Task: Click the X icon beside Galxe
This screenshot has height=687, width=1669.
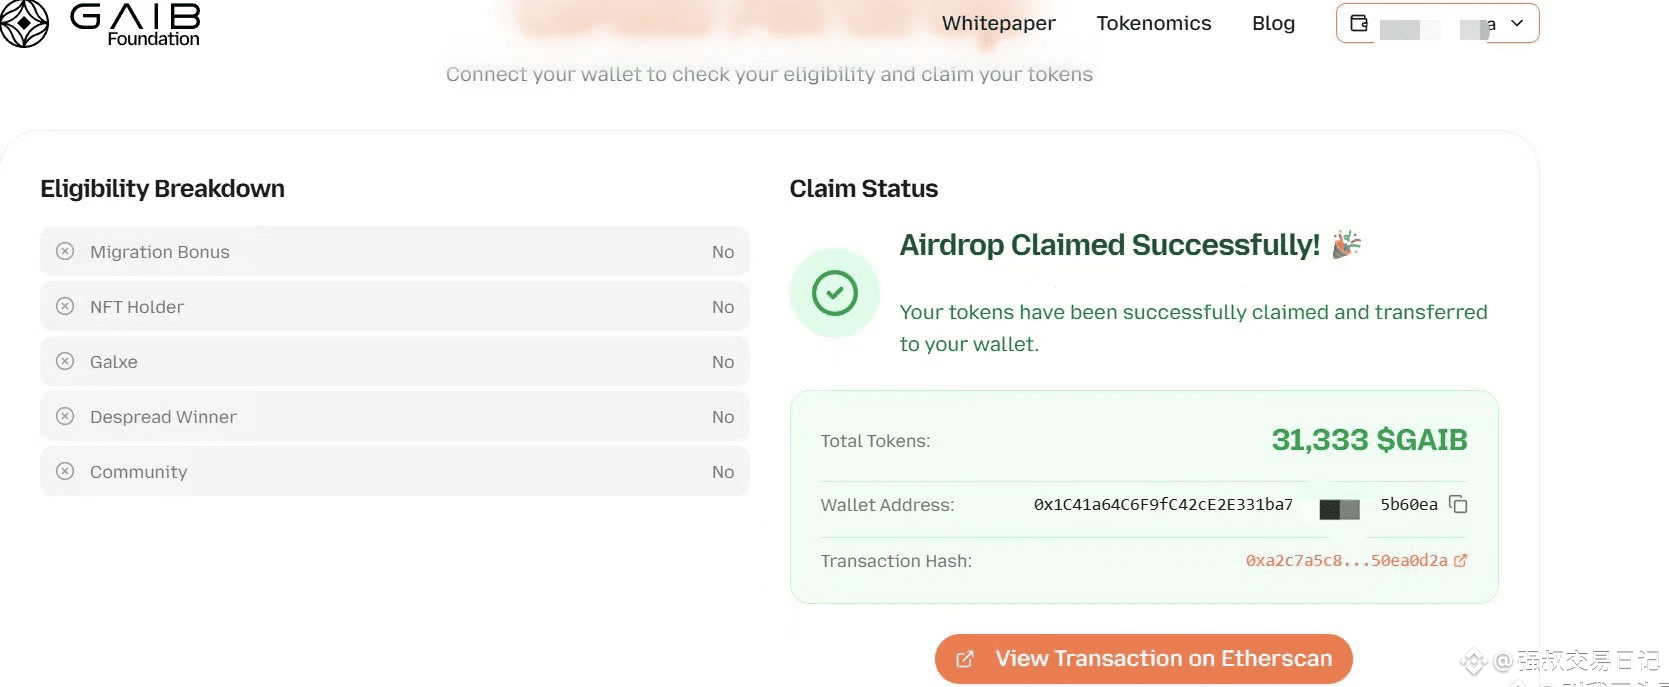Action: pyautogui.click(x=65, y=362)
